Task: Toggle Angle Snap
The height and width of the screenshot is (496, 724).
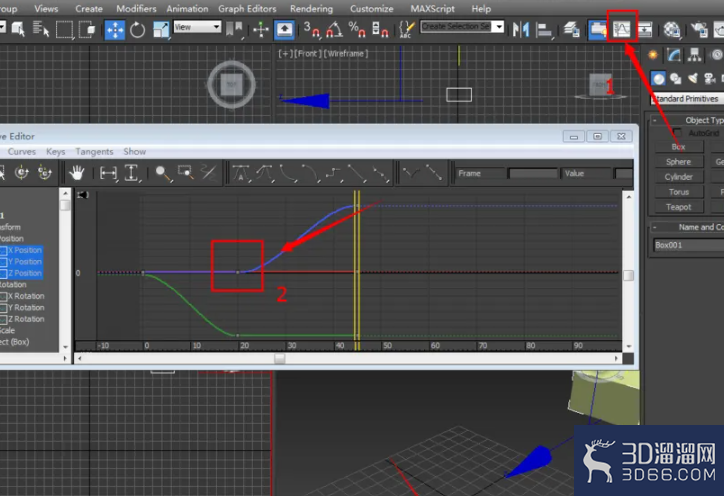Action: [x=334, y=30]
